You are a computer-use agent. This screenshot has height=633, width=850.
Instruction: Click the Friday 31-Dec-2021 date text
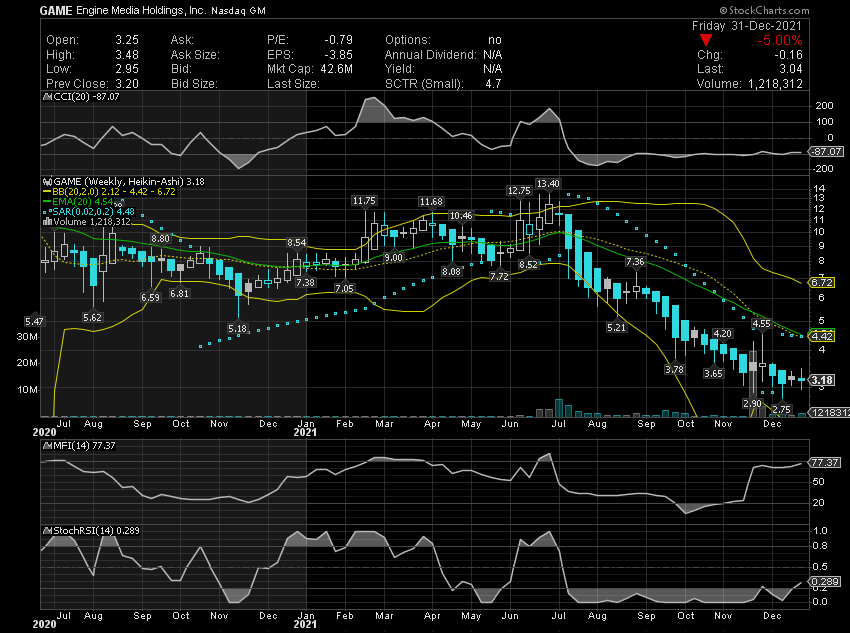(747, 26)
